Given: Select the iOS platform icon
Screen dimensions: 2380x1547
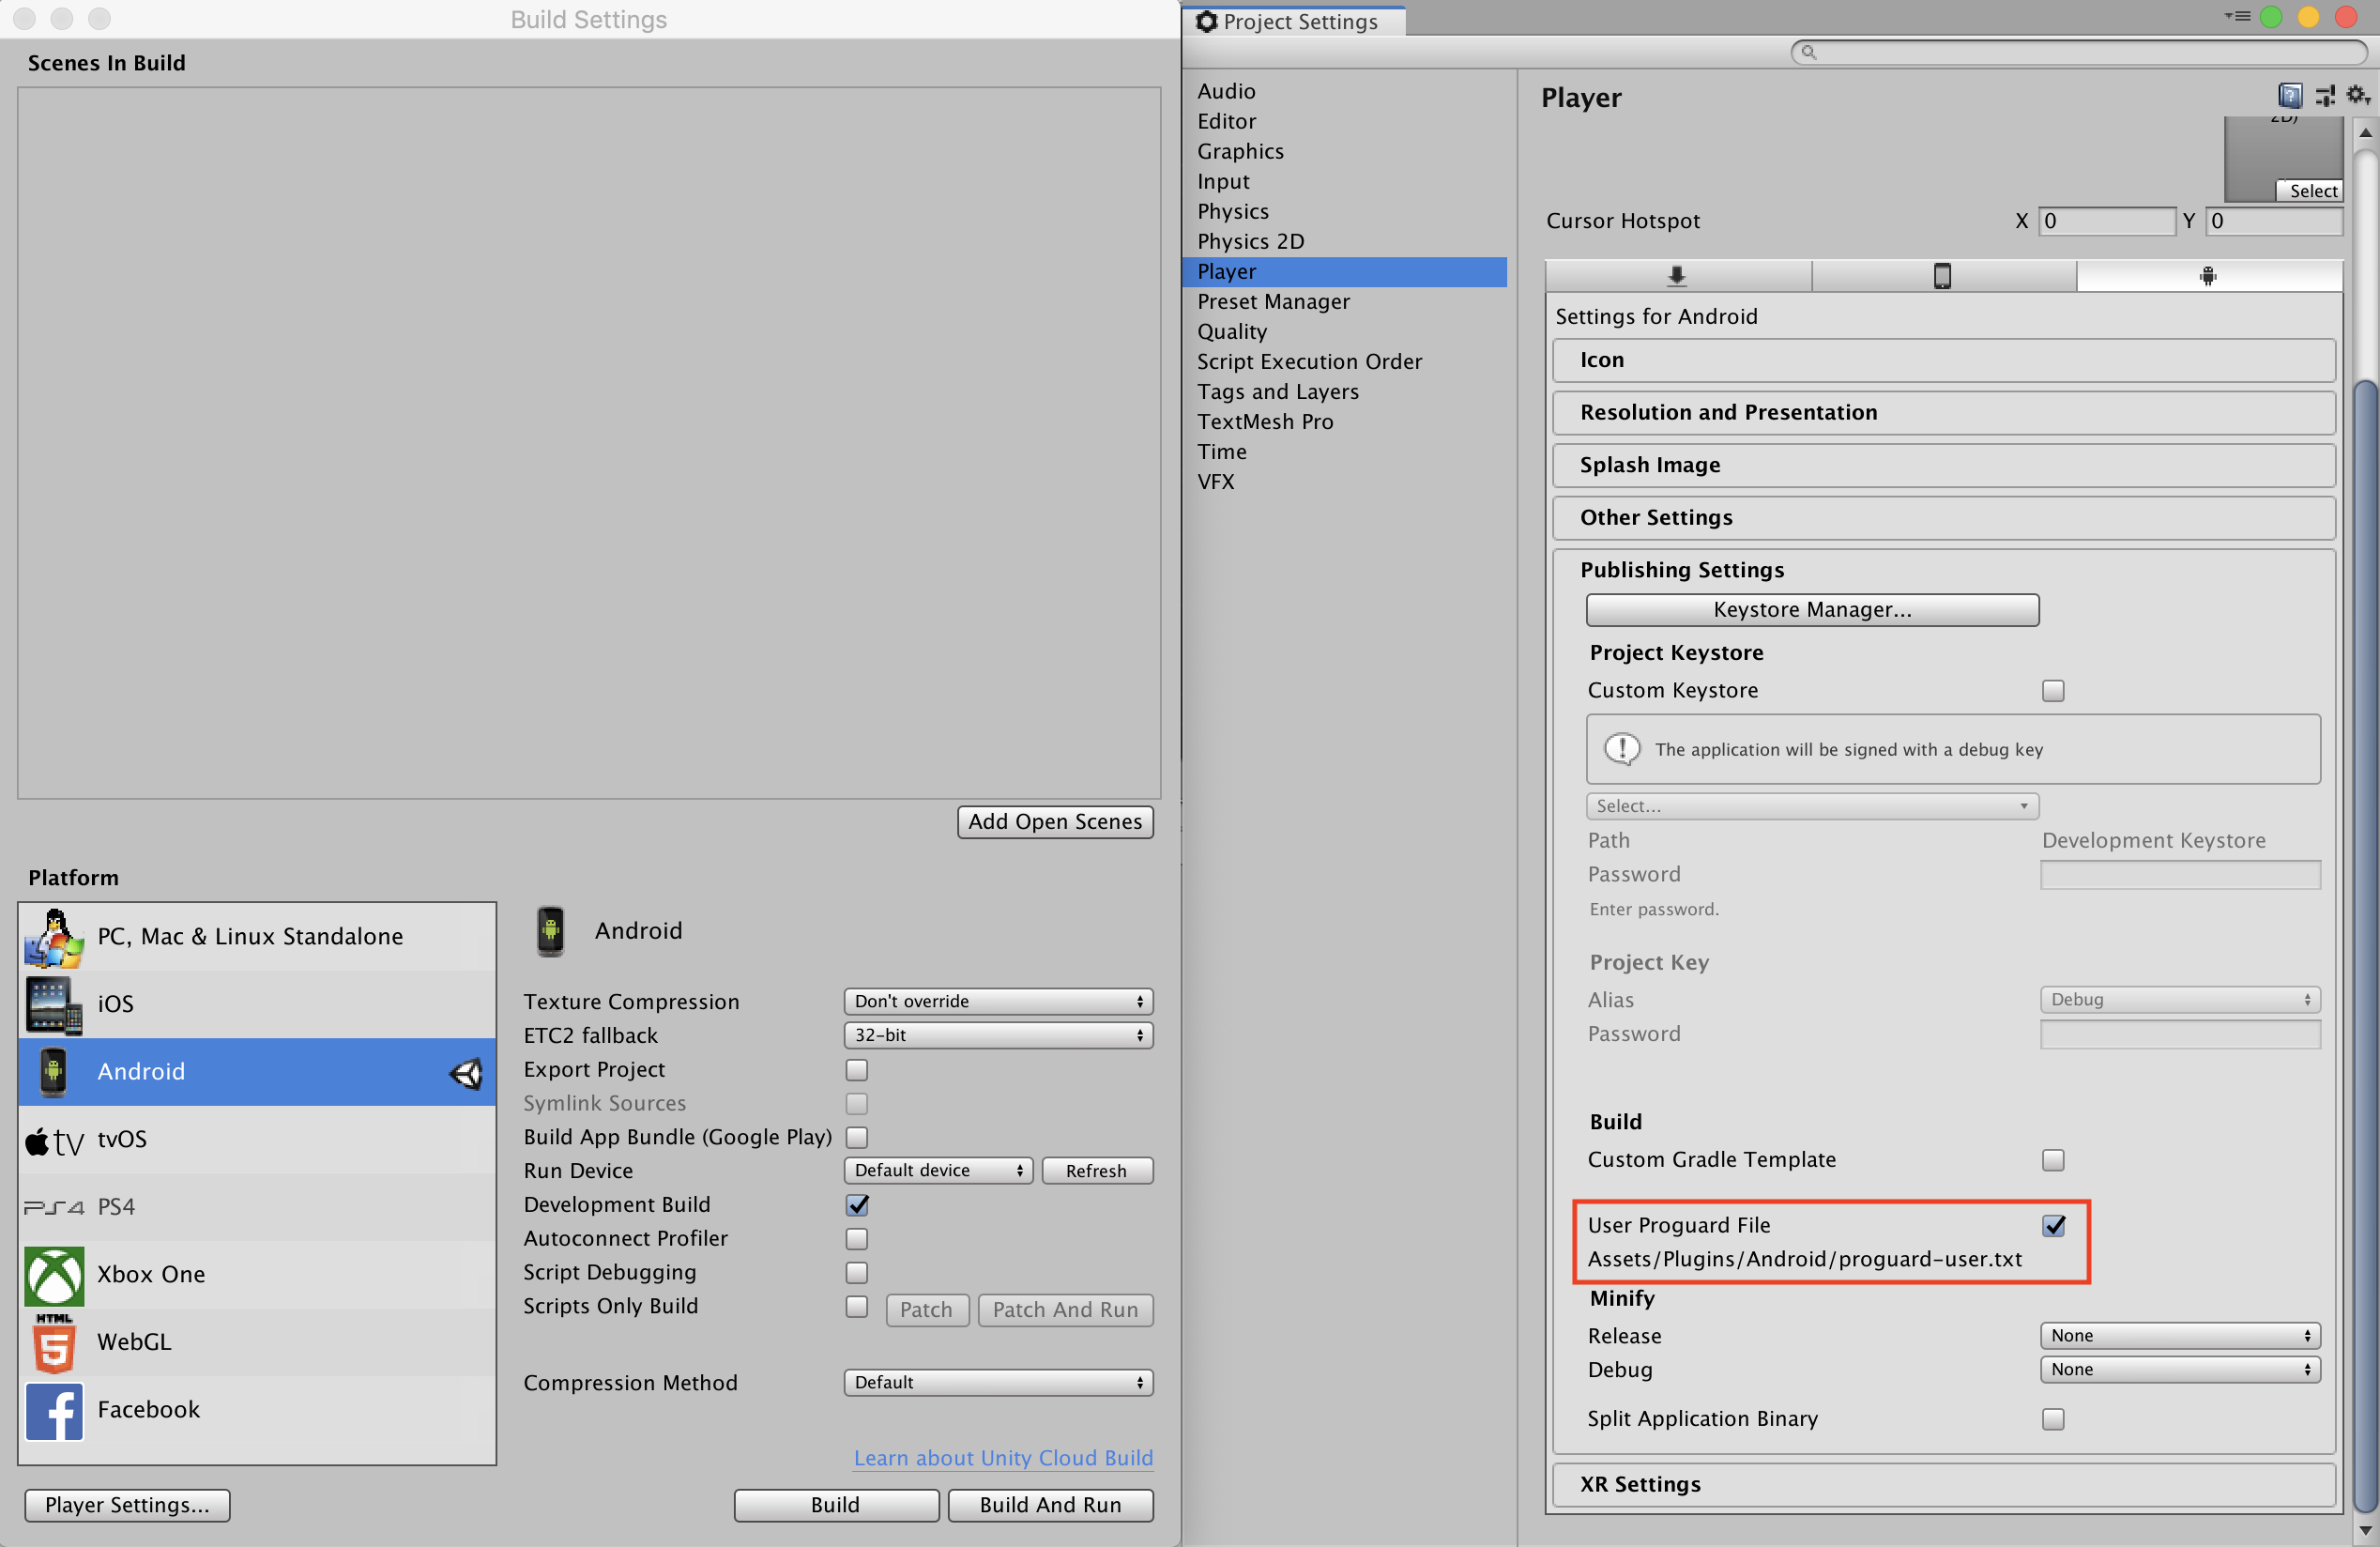Looking at the screenshot, I should (x=51, y=1001).
